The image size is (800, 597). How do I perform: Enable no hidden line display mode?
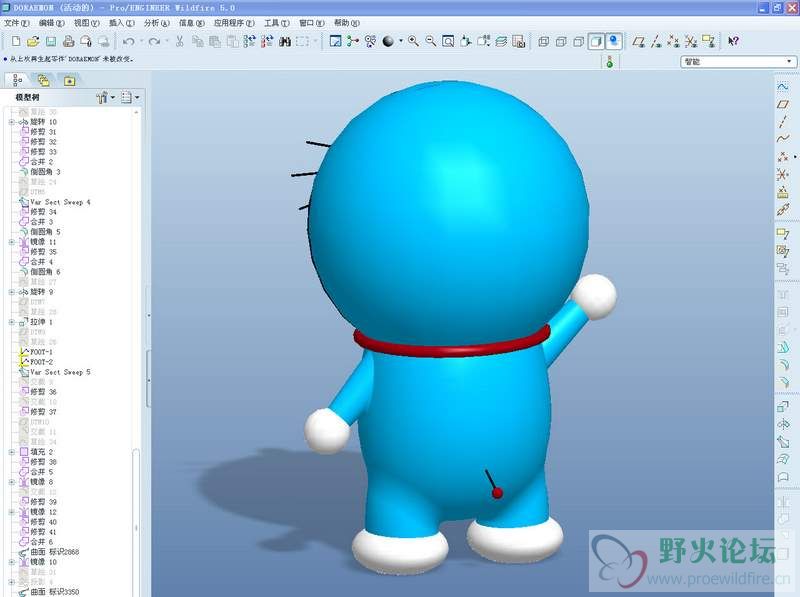[x=578, y=41]
